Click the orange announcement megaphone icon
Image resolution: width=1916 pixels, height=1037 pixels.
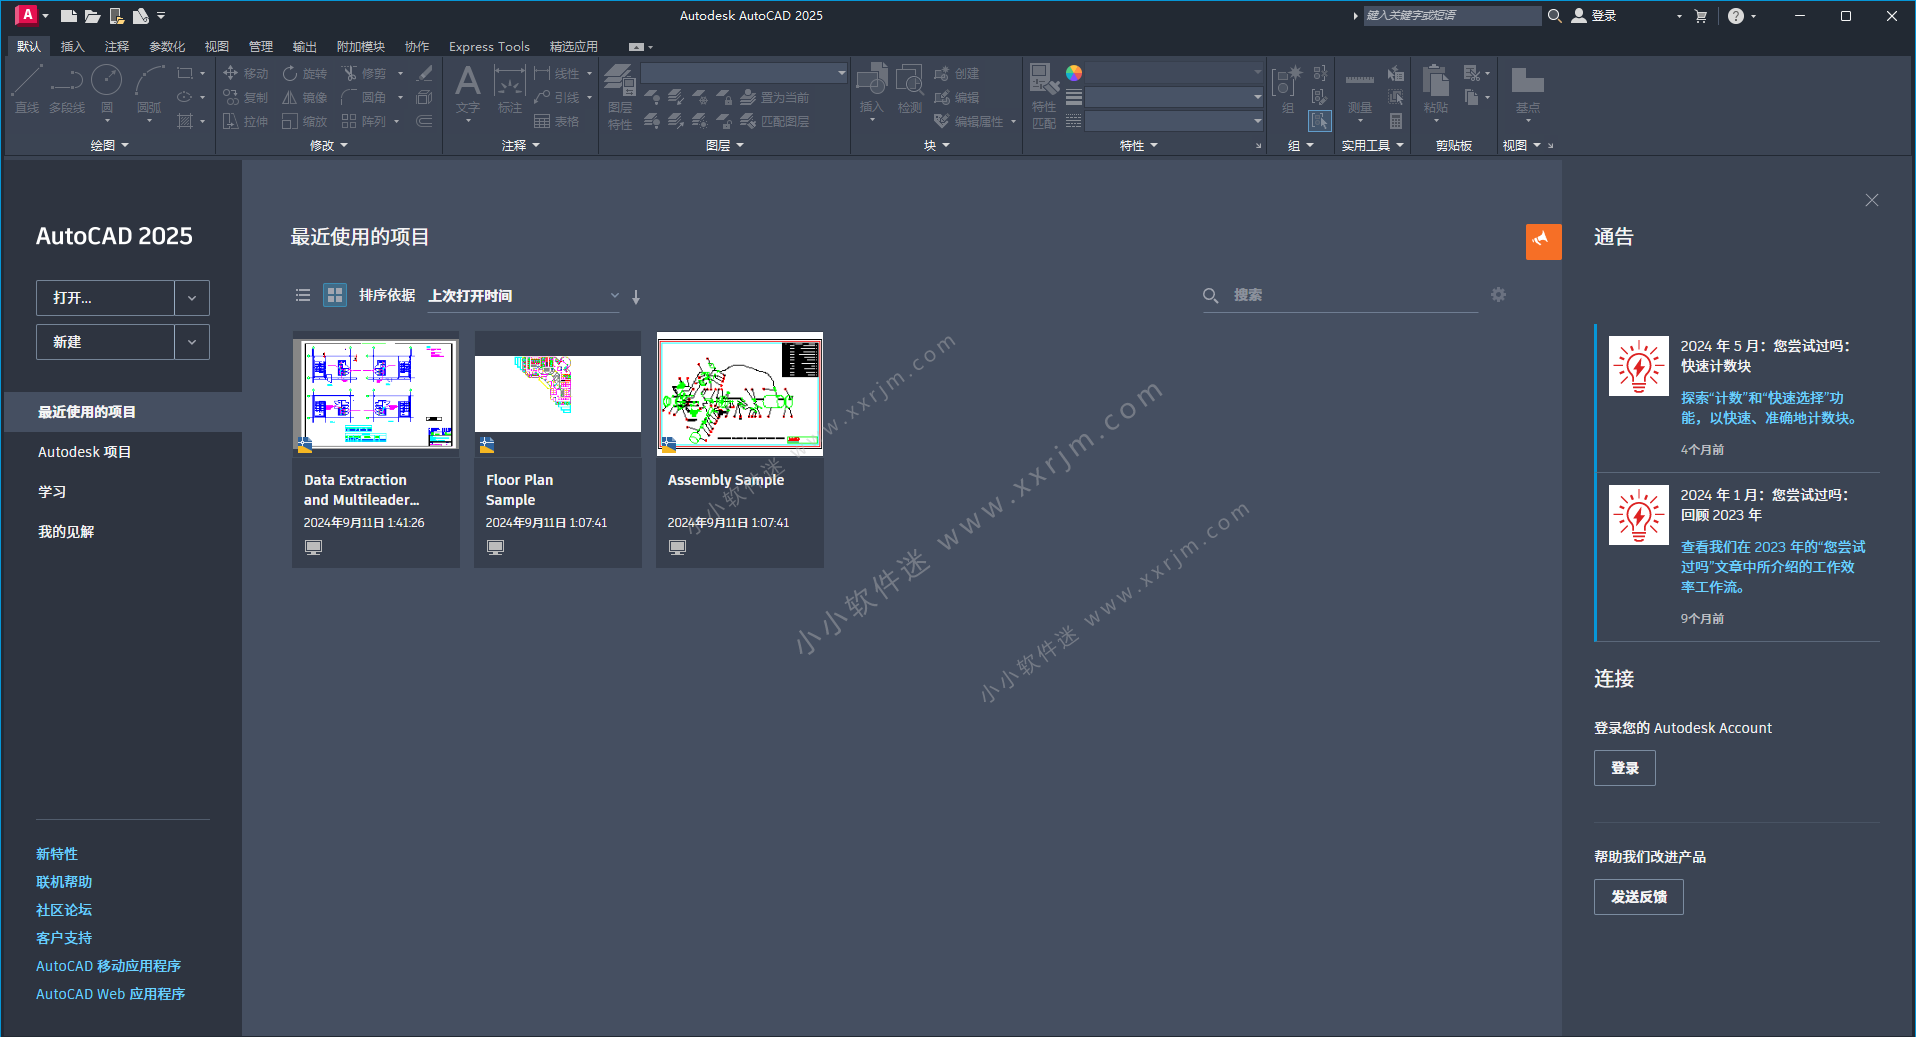1543,241
